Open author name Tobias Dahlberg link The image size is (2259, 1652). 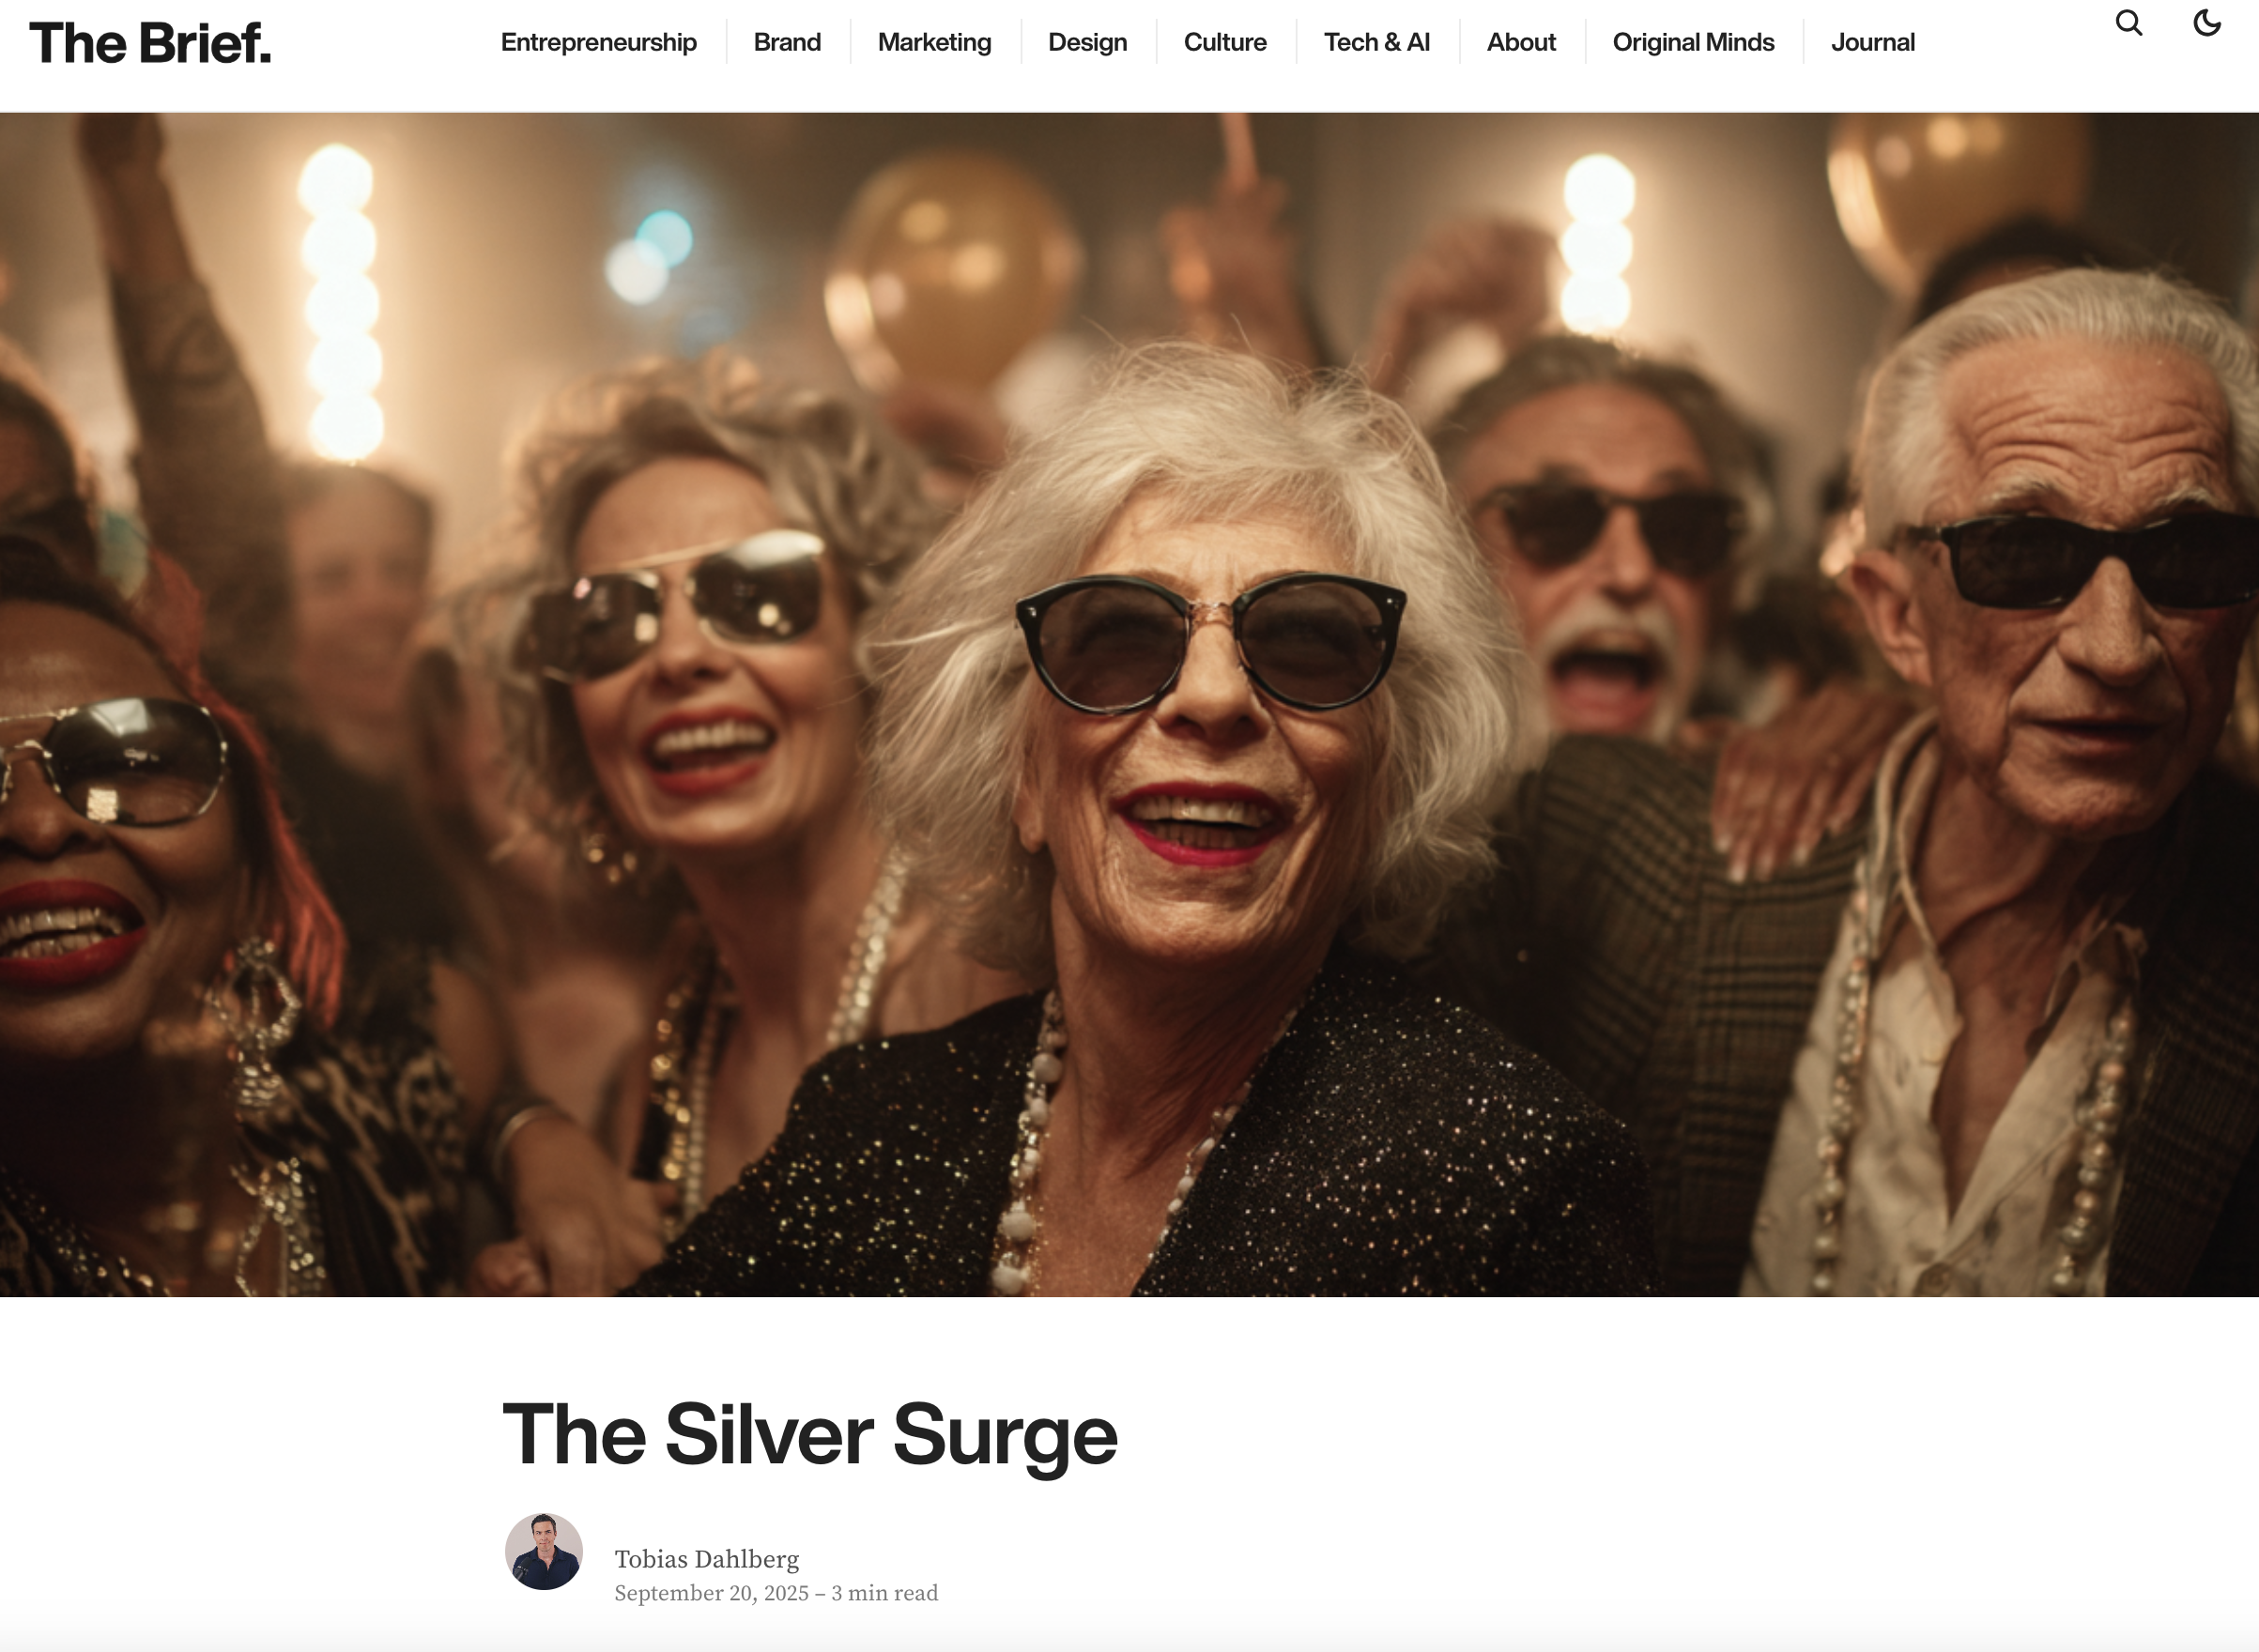click(x=706, y=1559)
